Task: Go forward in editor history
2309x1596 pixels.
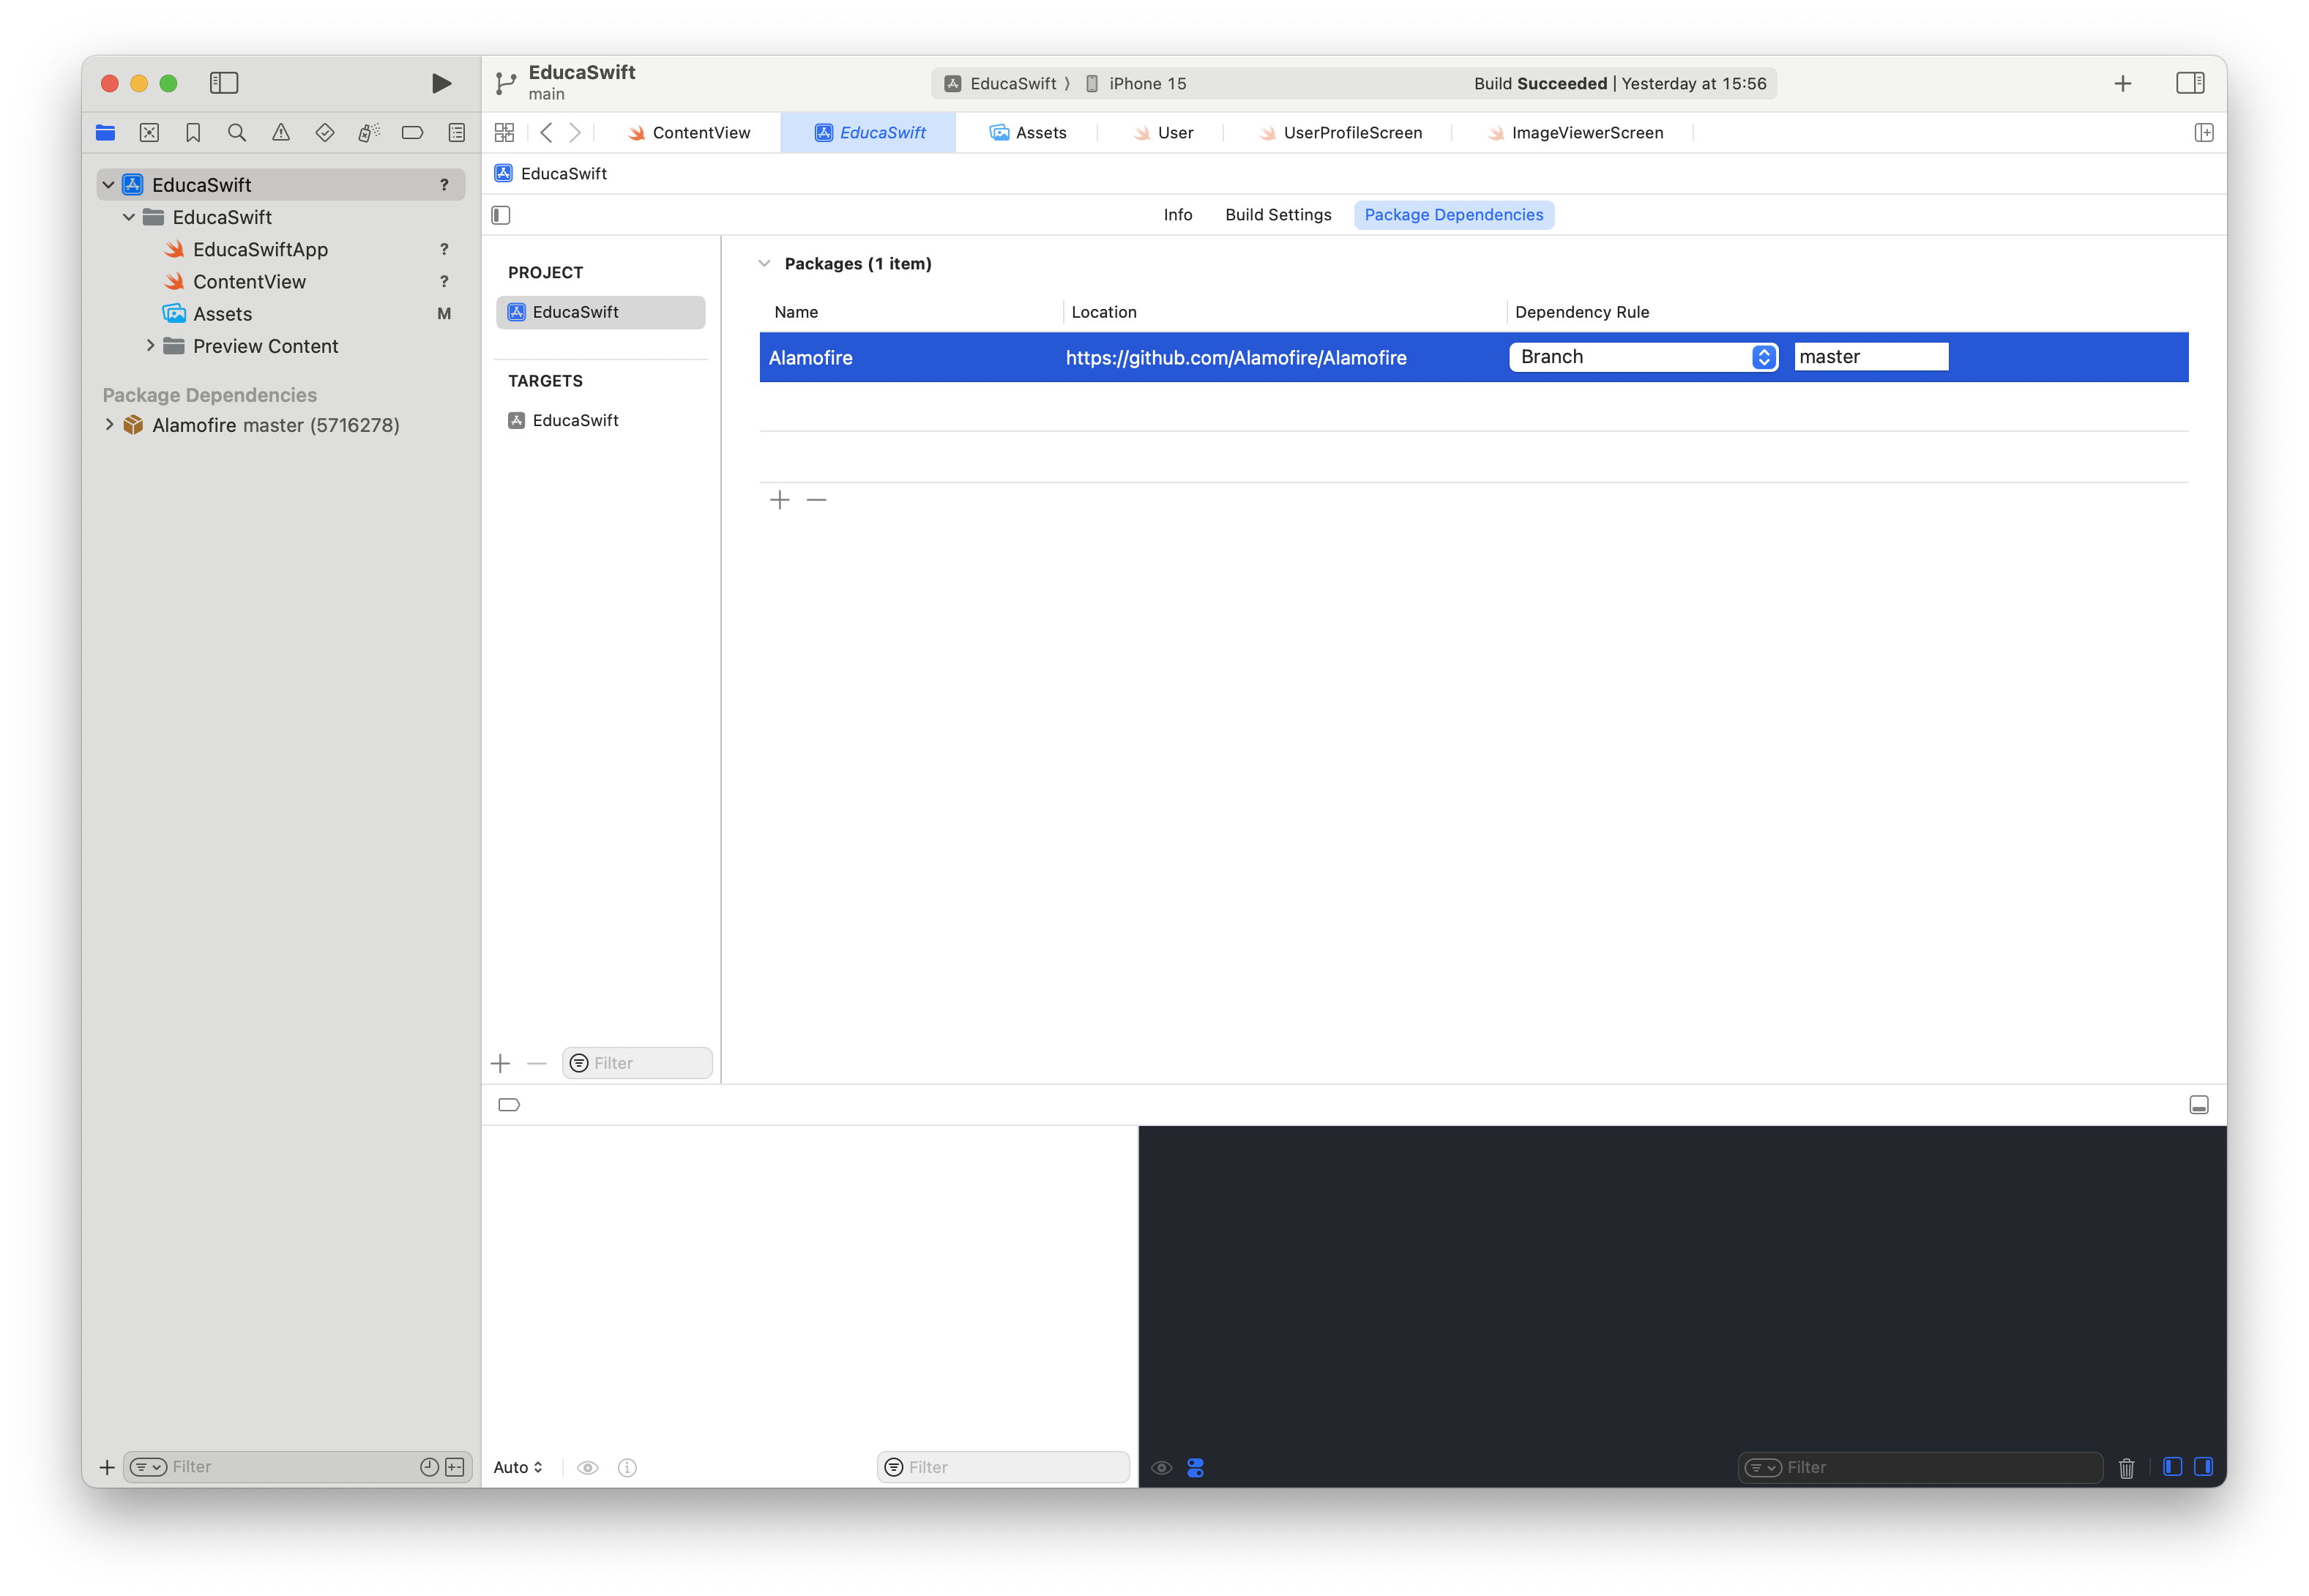Action: 575,132
